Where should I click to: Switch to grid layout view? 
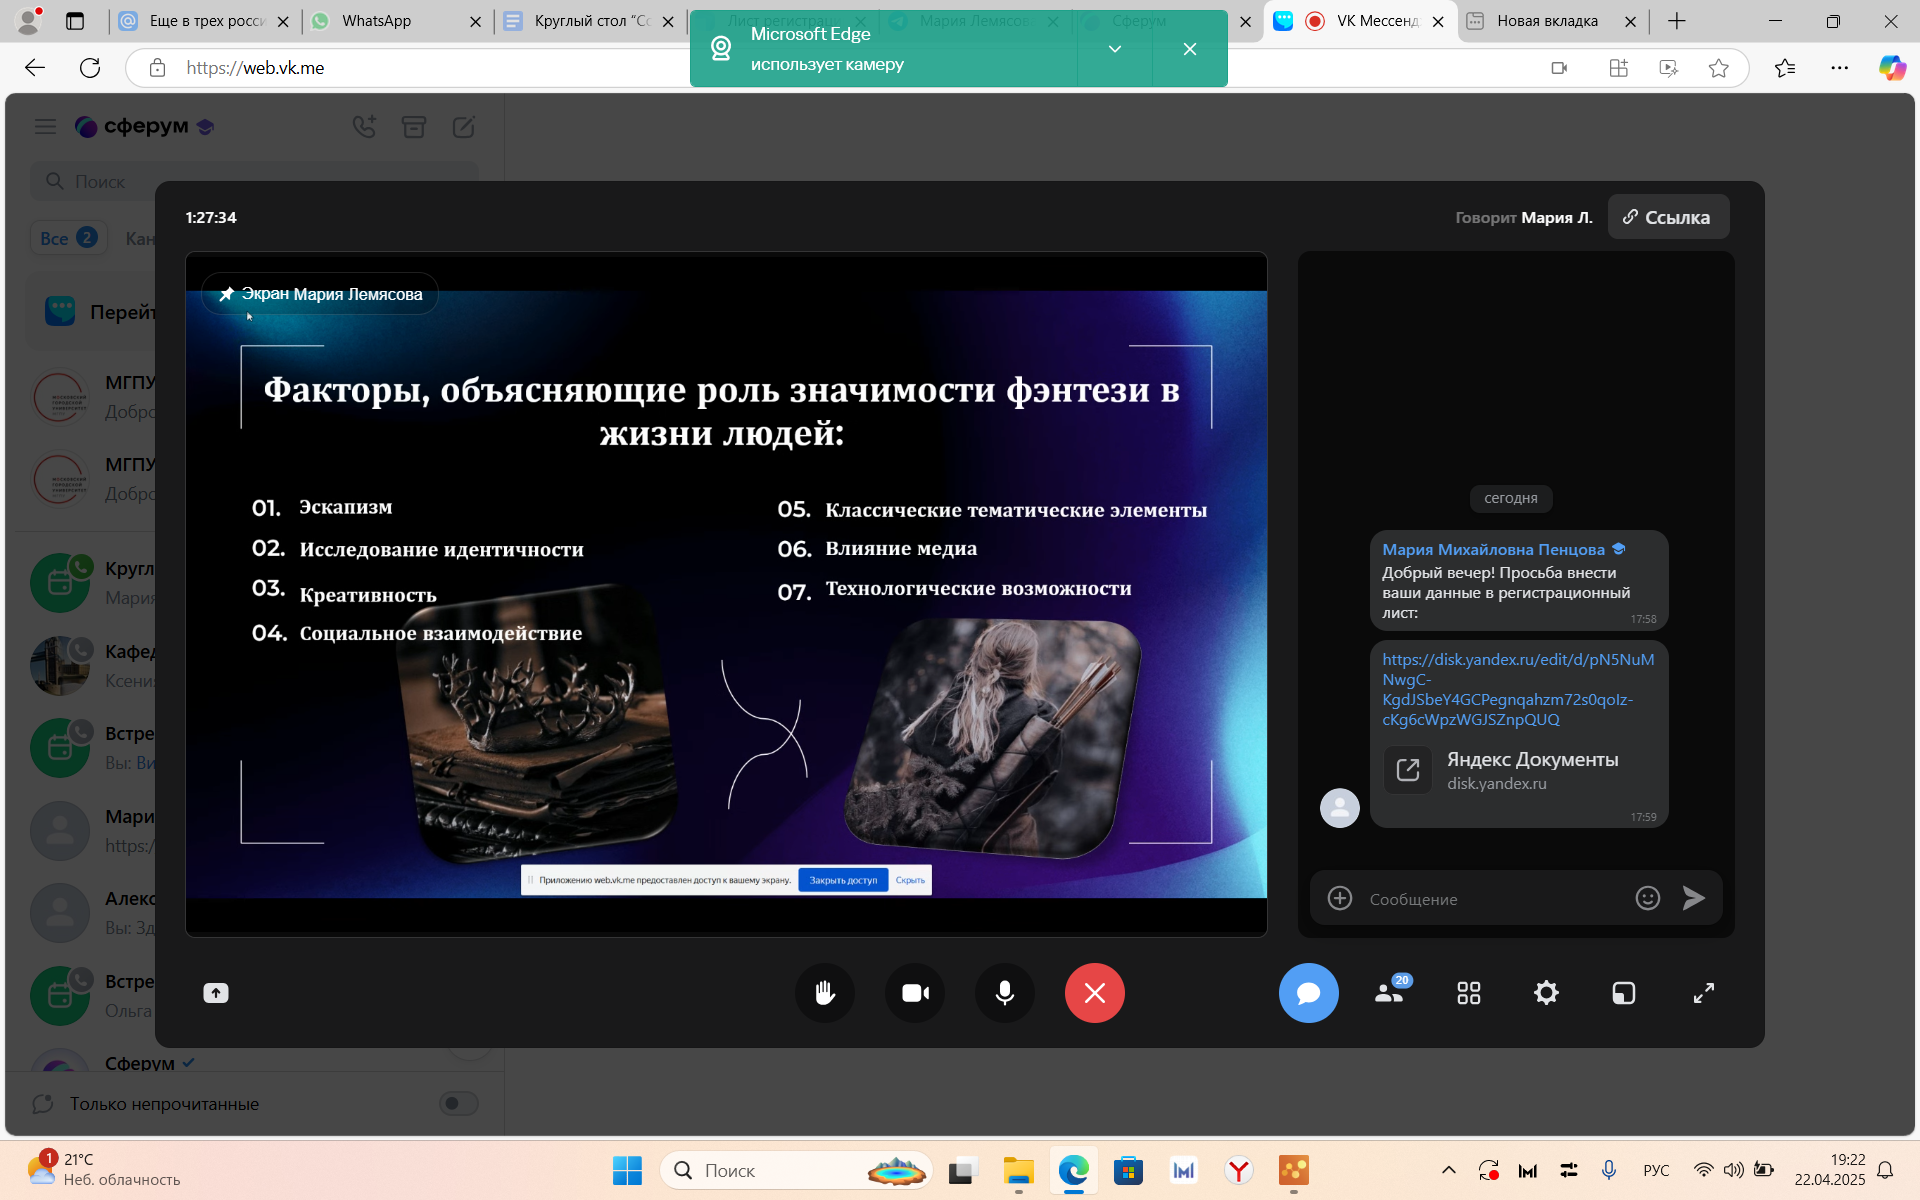coord(1468,993)
